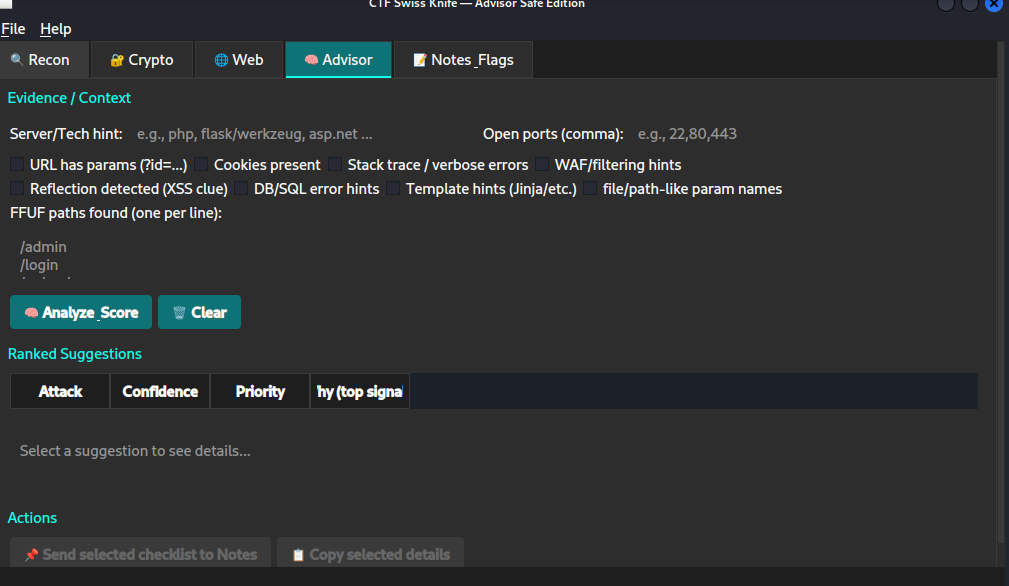Viewport: 1009px width, 586px height.
Task: Switch to the Crypto tab
Action: pyautogui.click(x=142, y=60)
